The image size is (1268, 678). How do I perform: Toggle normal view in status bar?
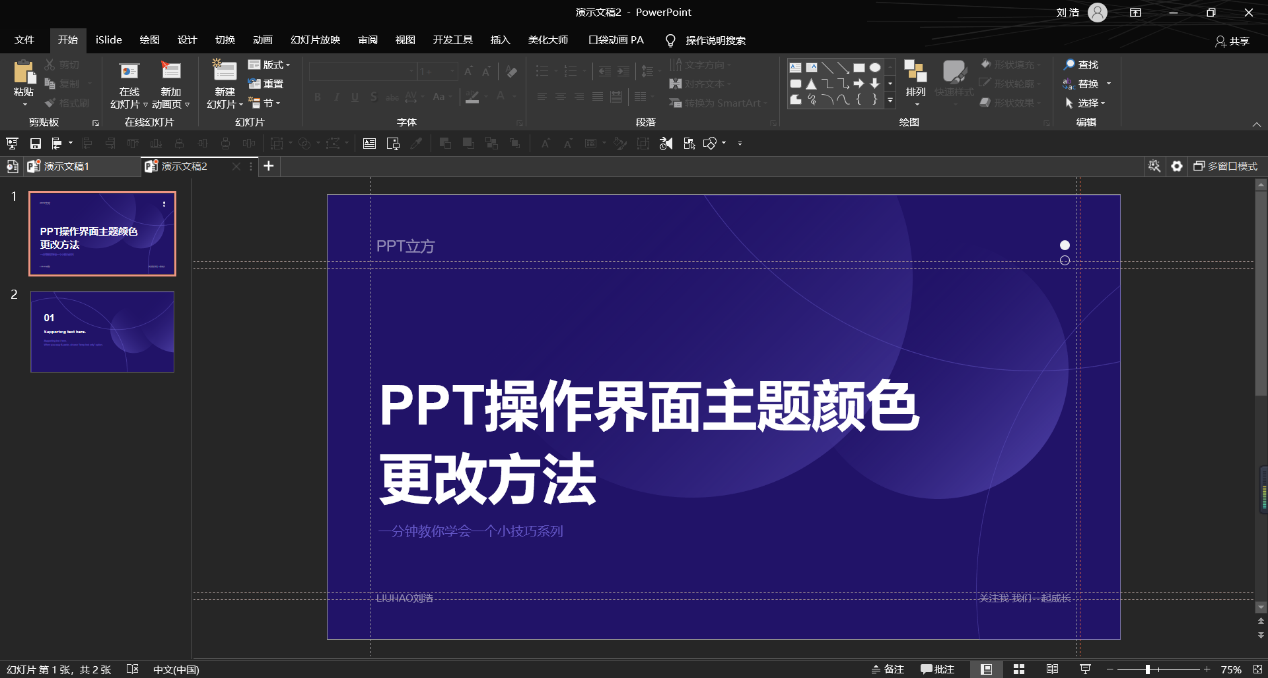(x=987, y=669)
